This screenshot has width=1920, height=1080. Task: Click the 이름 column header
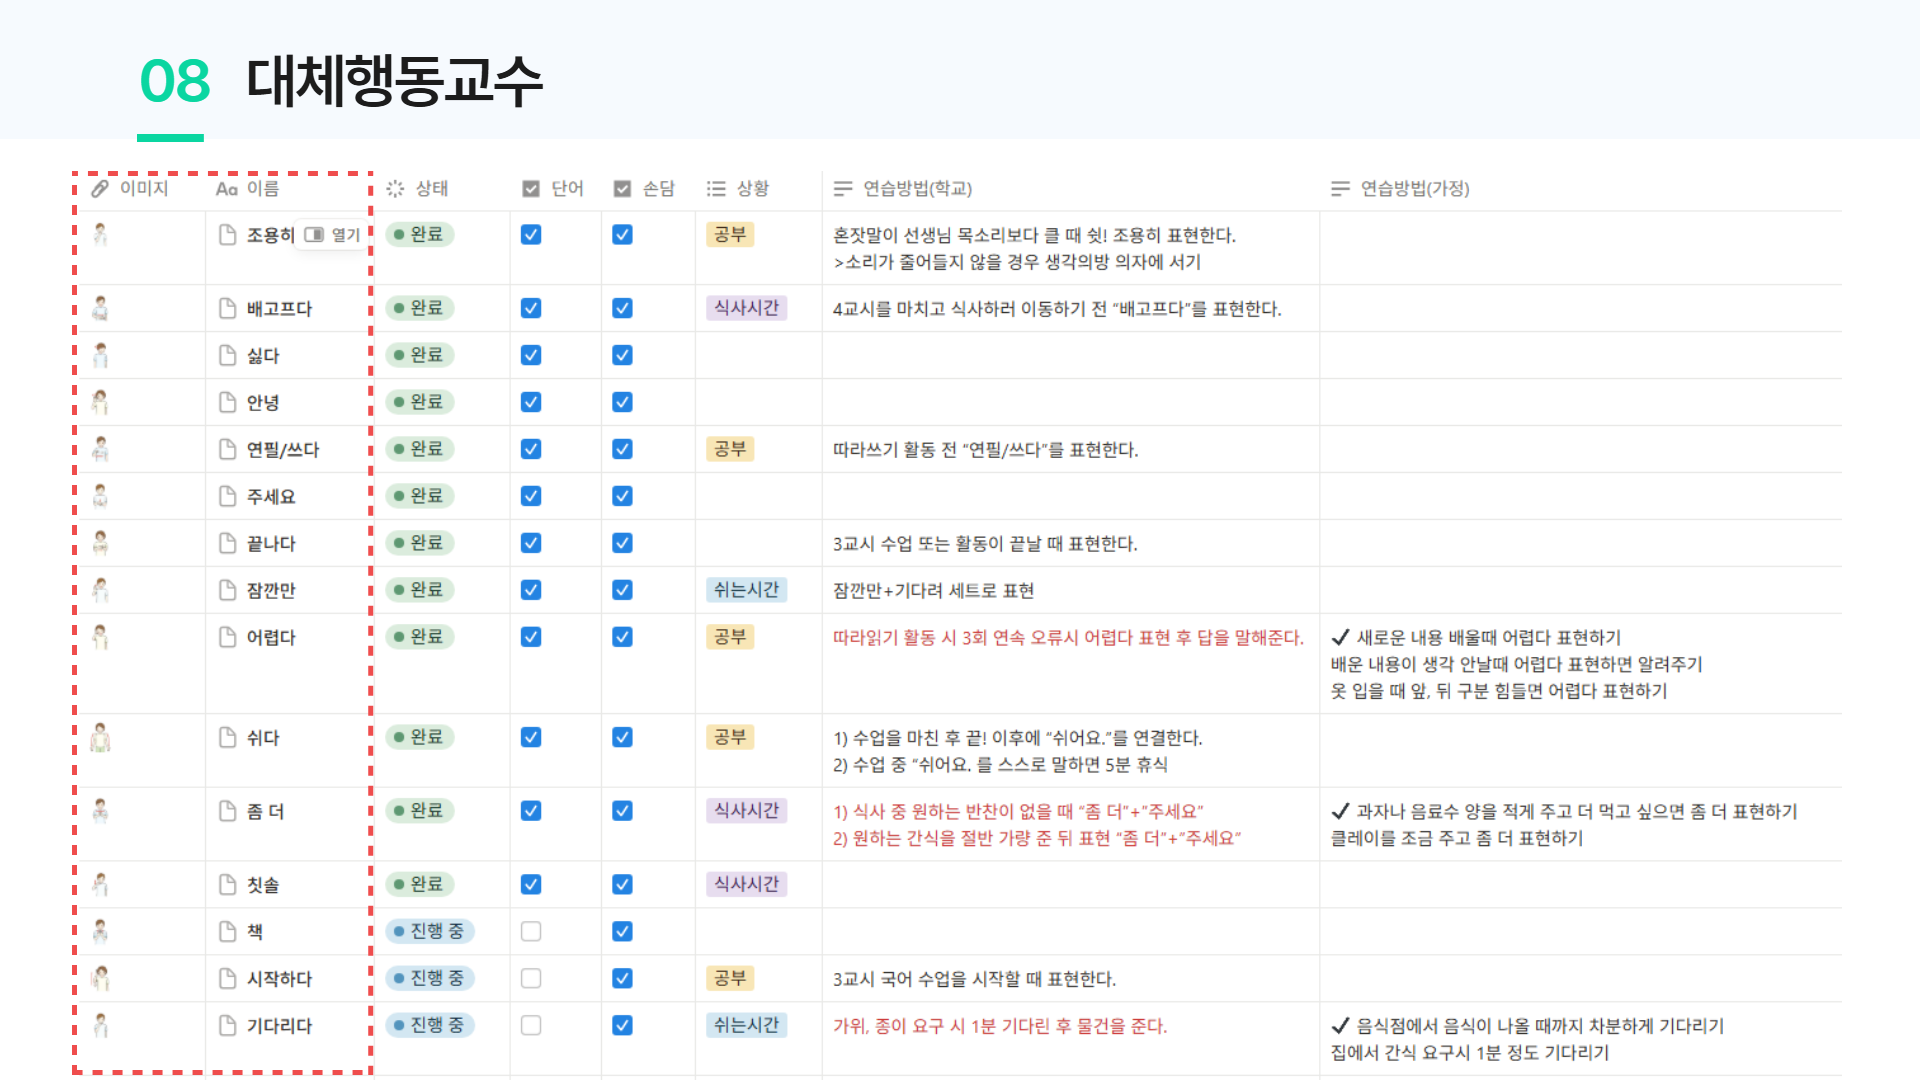coord(262,188)
